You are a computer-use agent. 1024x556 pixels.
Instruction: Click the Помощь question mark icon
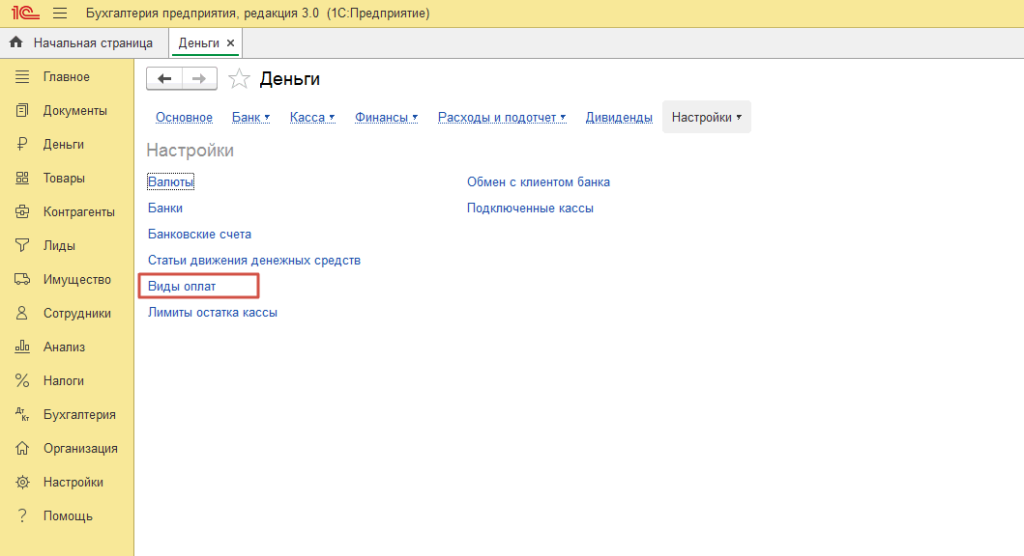coord(22,515)
